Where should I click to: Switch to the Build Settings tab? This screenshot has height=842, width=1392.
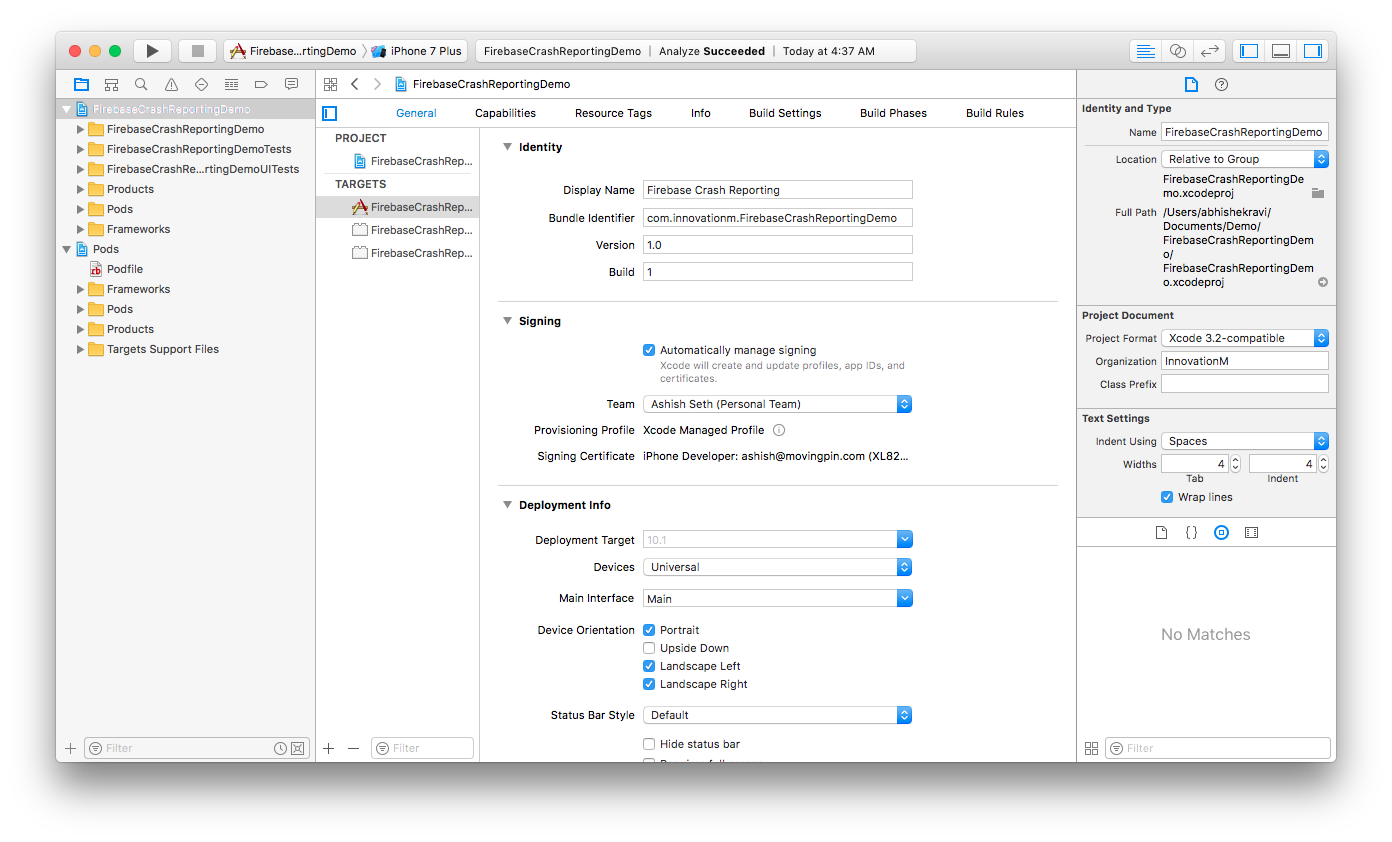[785, 113]
